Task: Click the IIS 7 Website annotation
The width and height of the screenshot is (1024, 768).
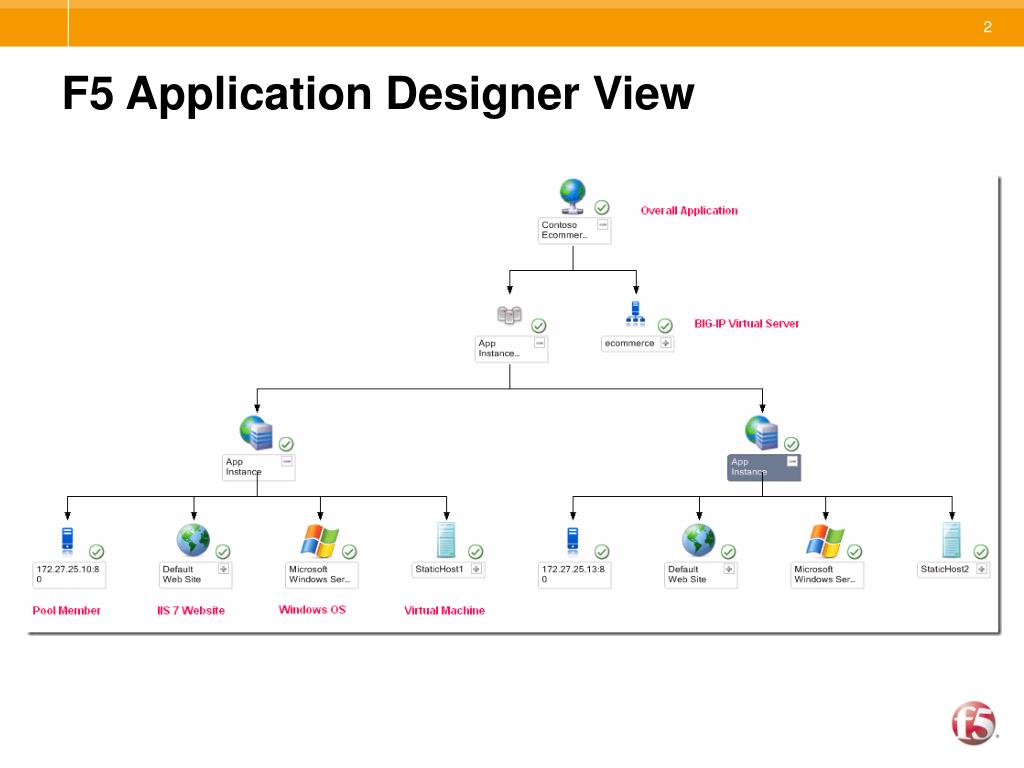Action: [191, 611]
